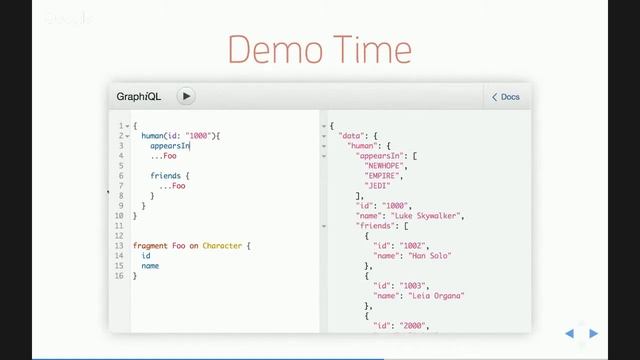The height and width of the screenshot is (360, 640).
Task: Click "EMPIRE" value in results
Action: point(382,176)
